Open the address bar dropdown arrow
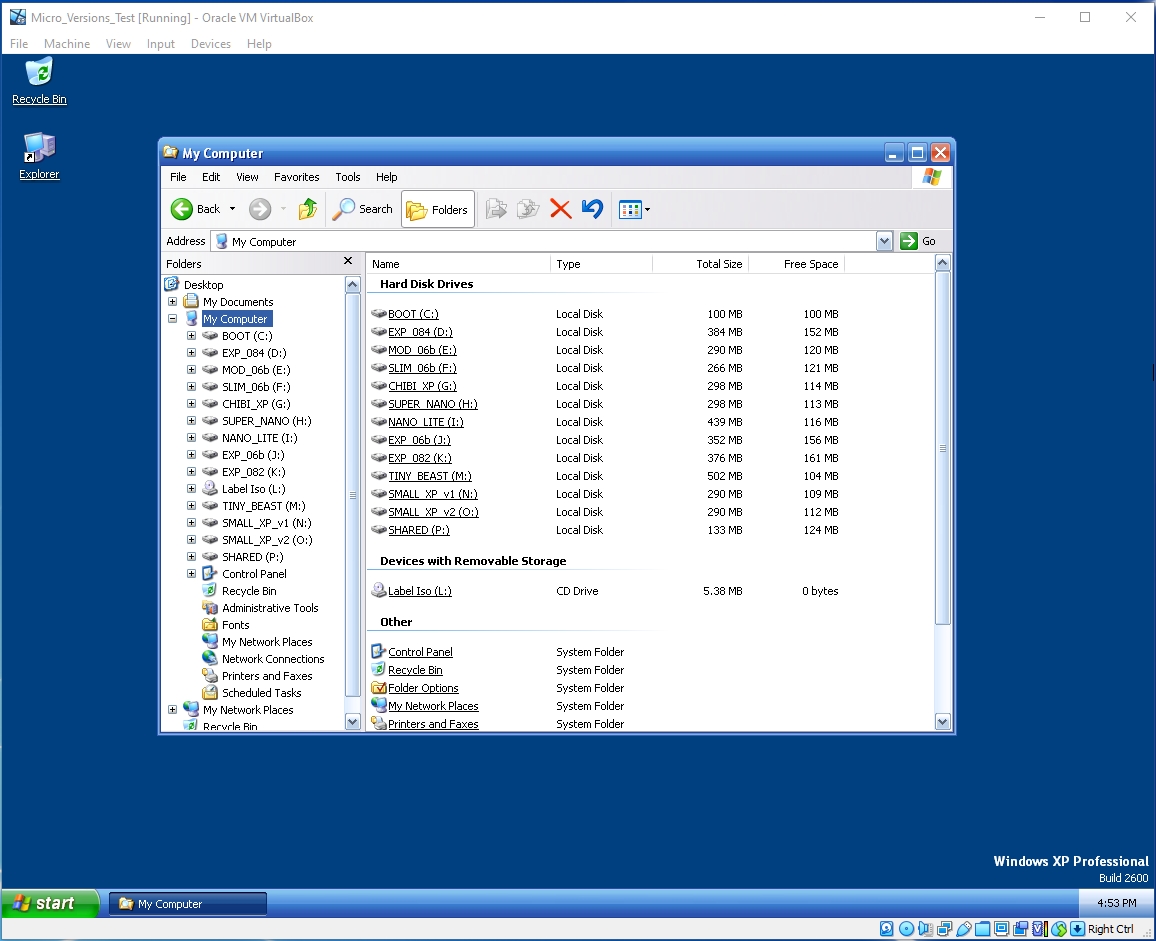The height and width of the screenshot is (941, 1156). point(884,241)
